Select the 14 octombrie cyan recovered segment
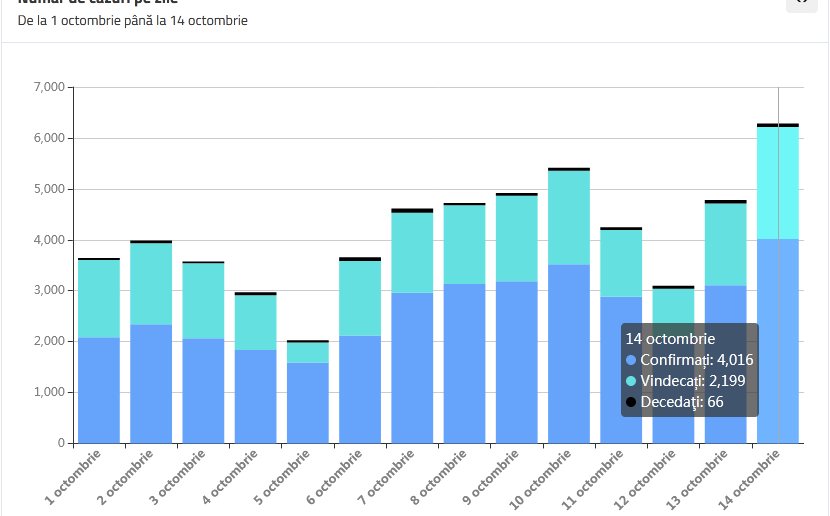Viewport: 830px width, 516px height. tap(778, 182)
